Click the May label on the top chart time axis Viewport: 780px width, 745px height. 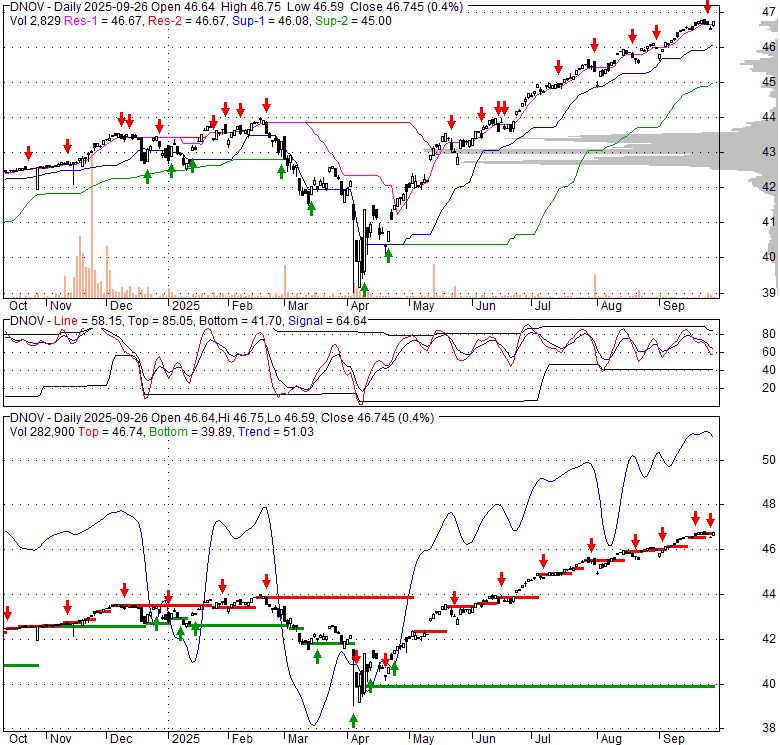pos(423,306)
